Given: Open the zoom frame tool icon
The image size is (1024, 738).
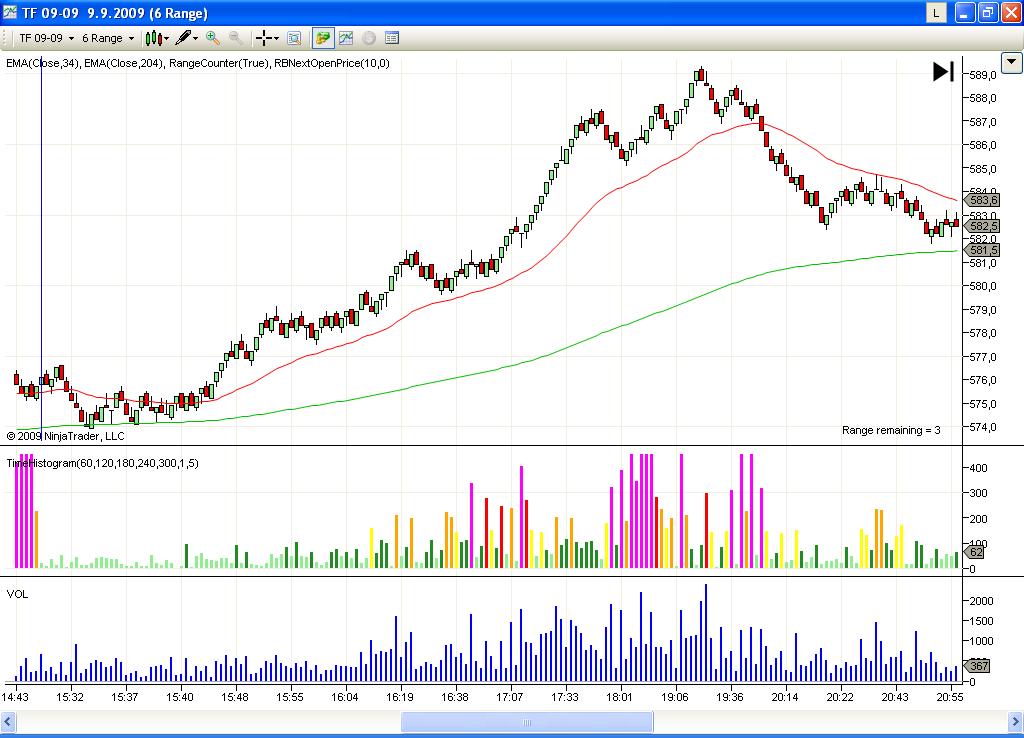Looking at the screenshot, I should [x=294, y=38].
